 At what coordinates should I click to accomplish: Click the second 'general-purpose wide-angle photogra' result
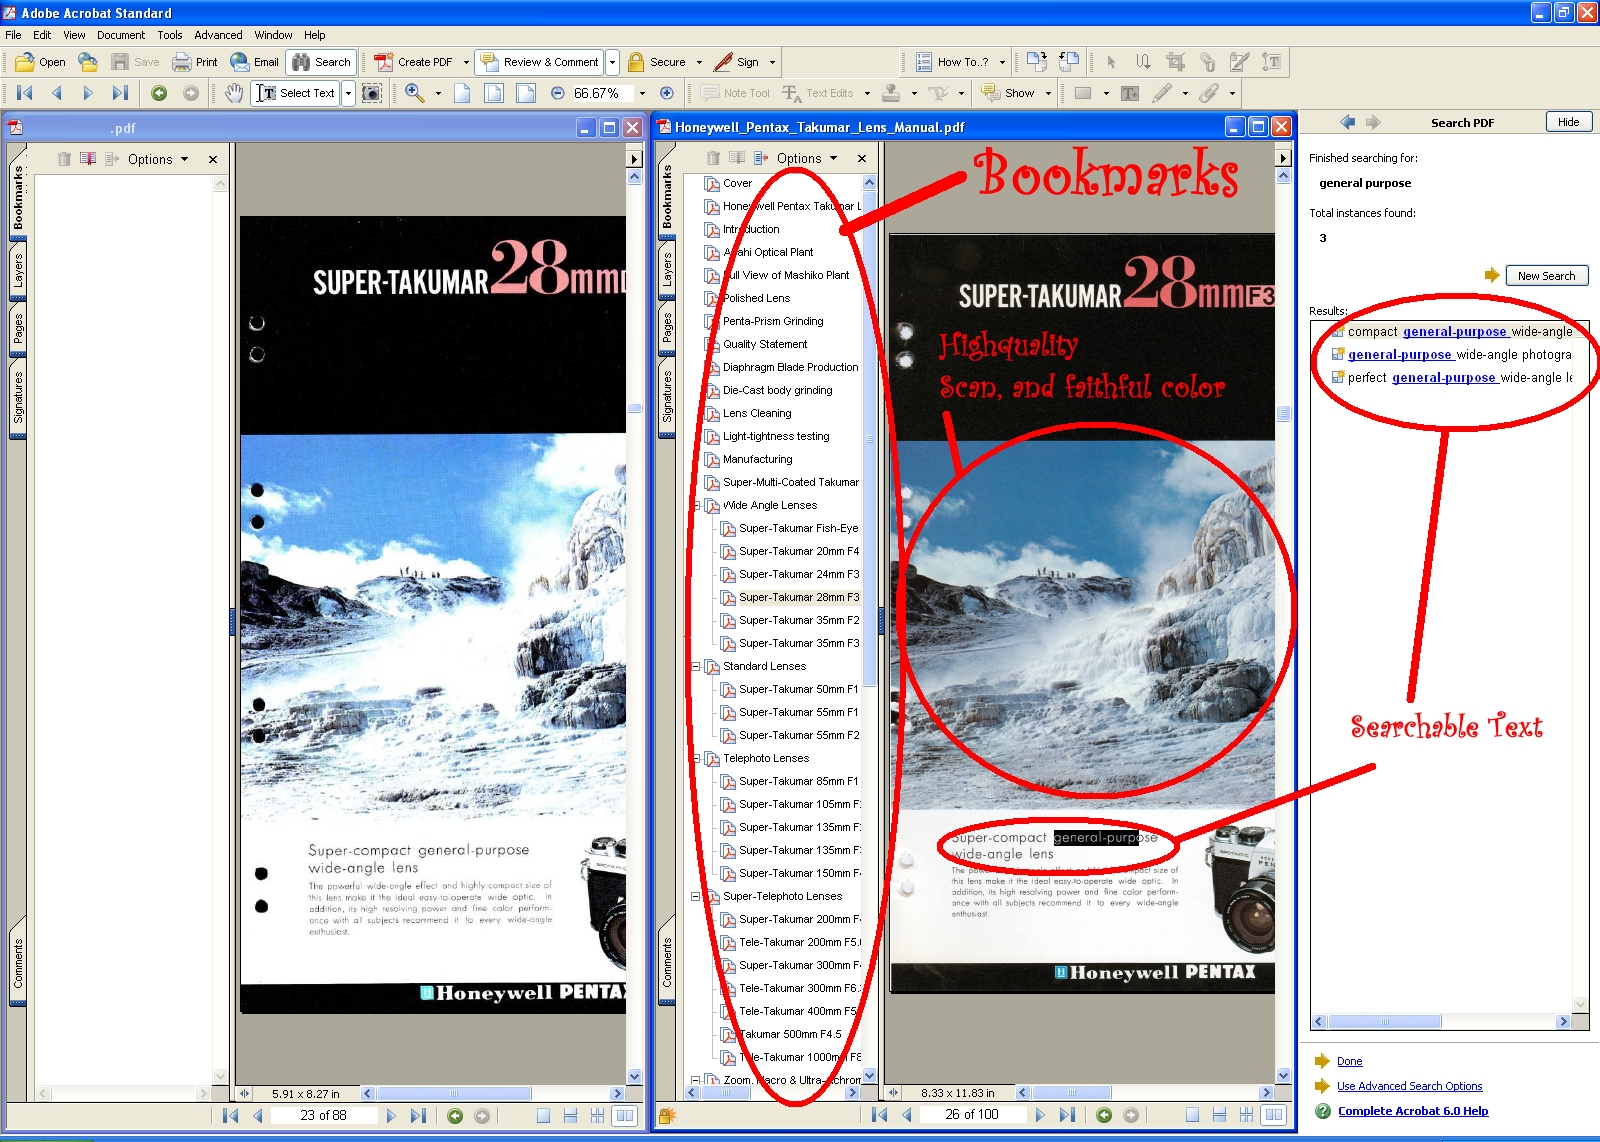pos(1452,355)
